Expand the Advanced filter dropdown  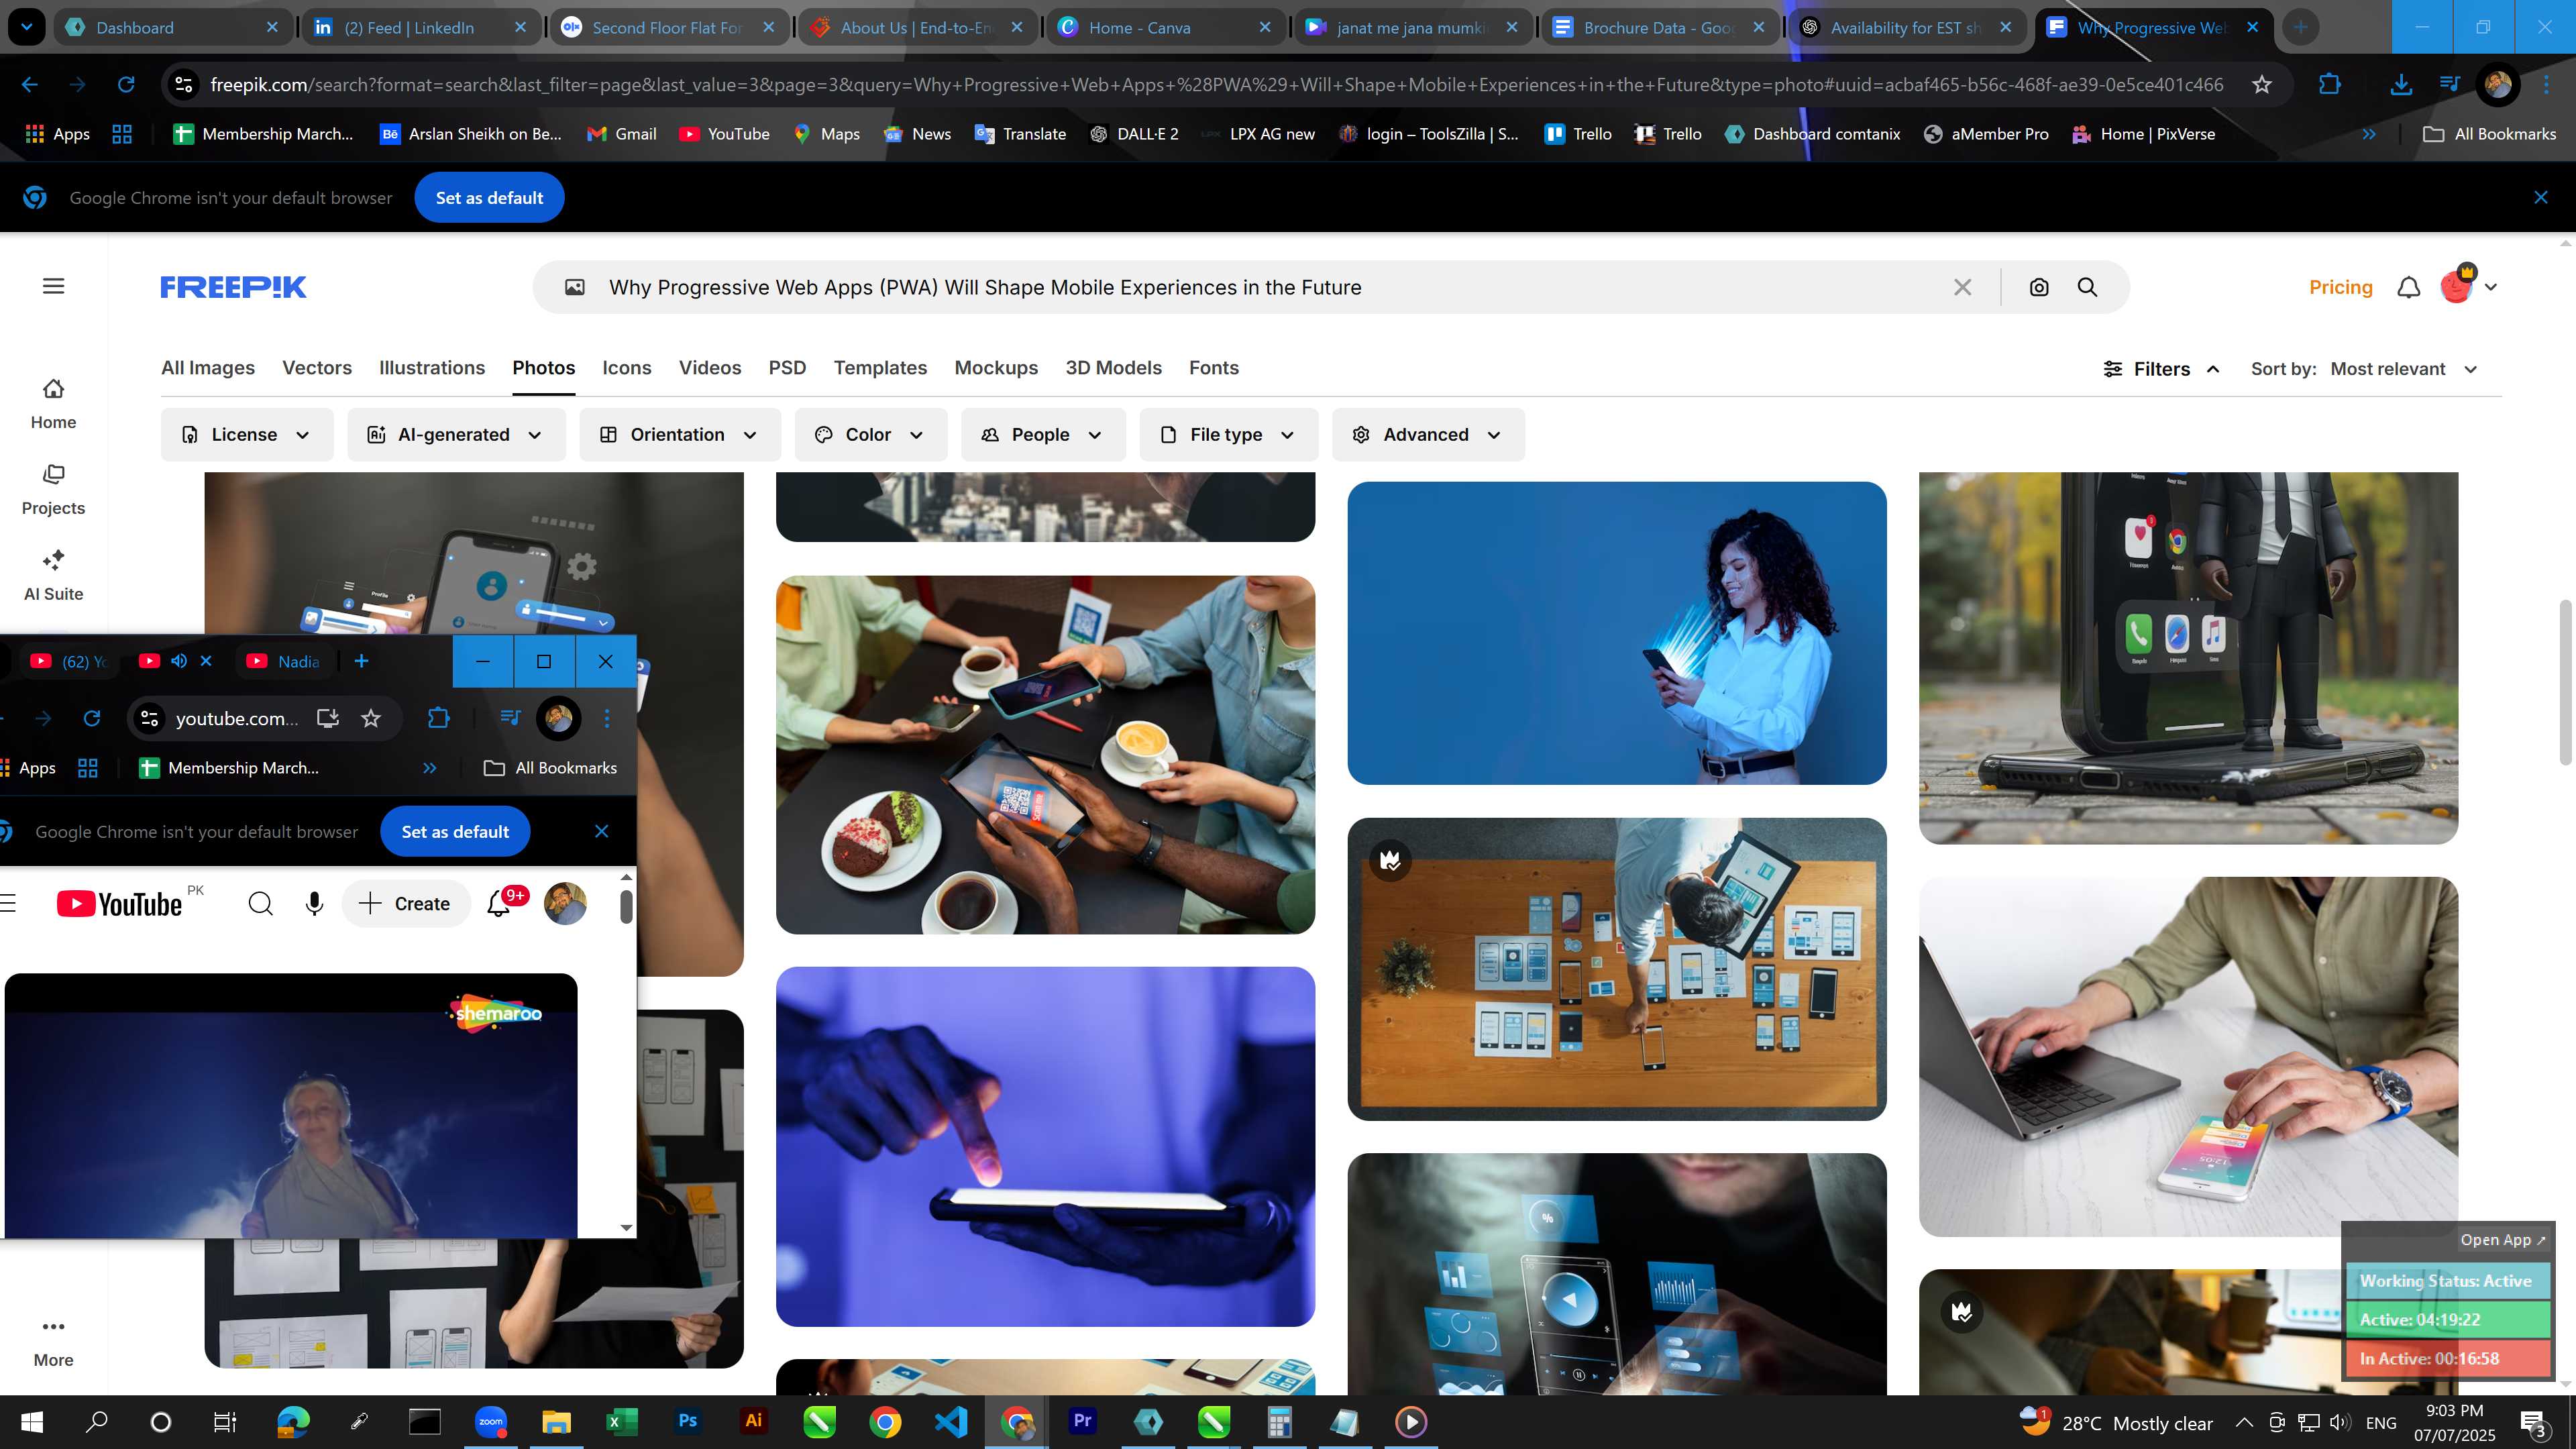(x=1428, y=434)
